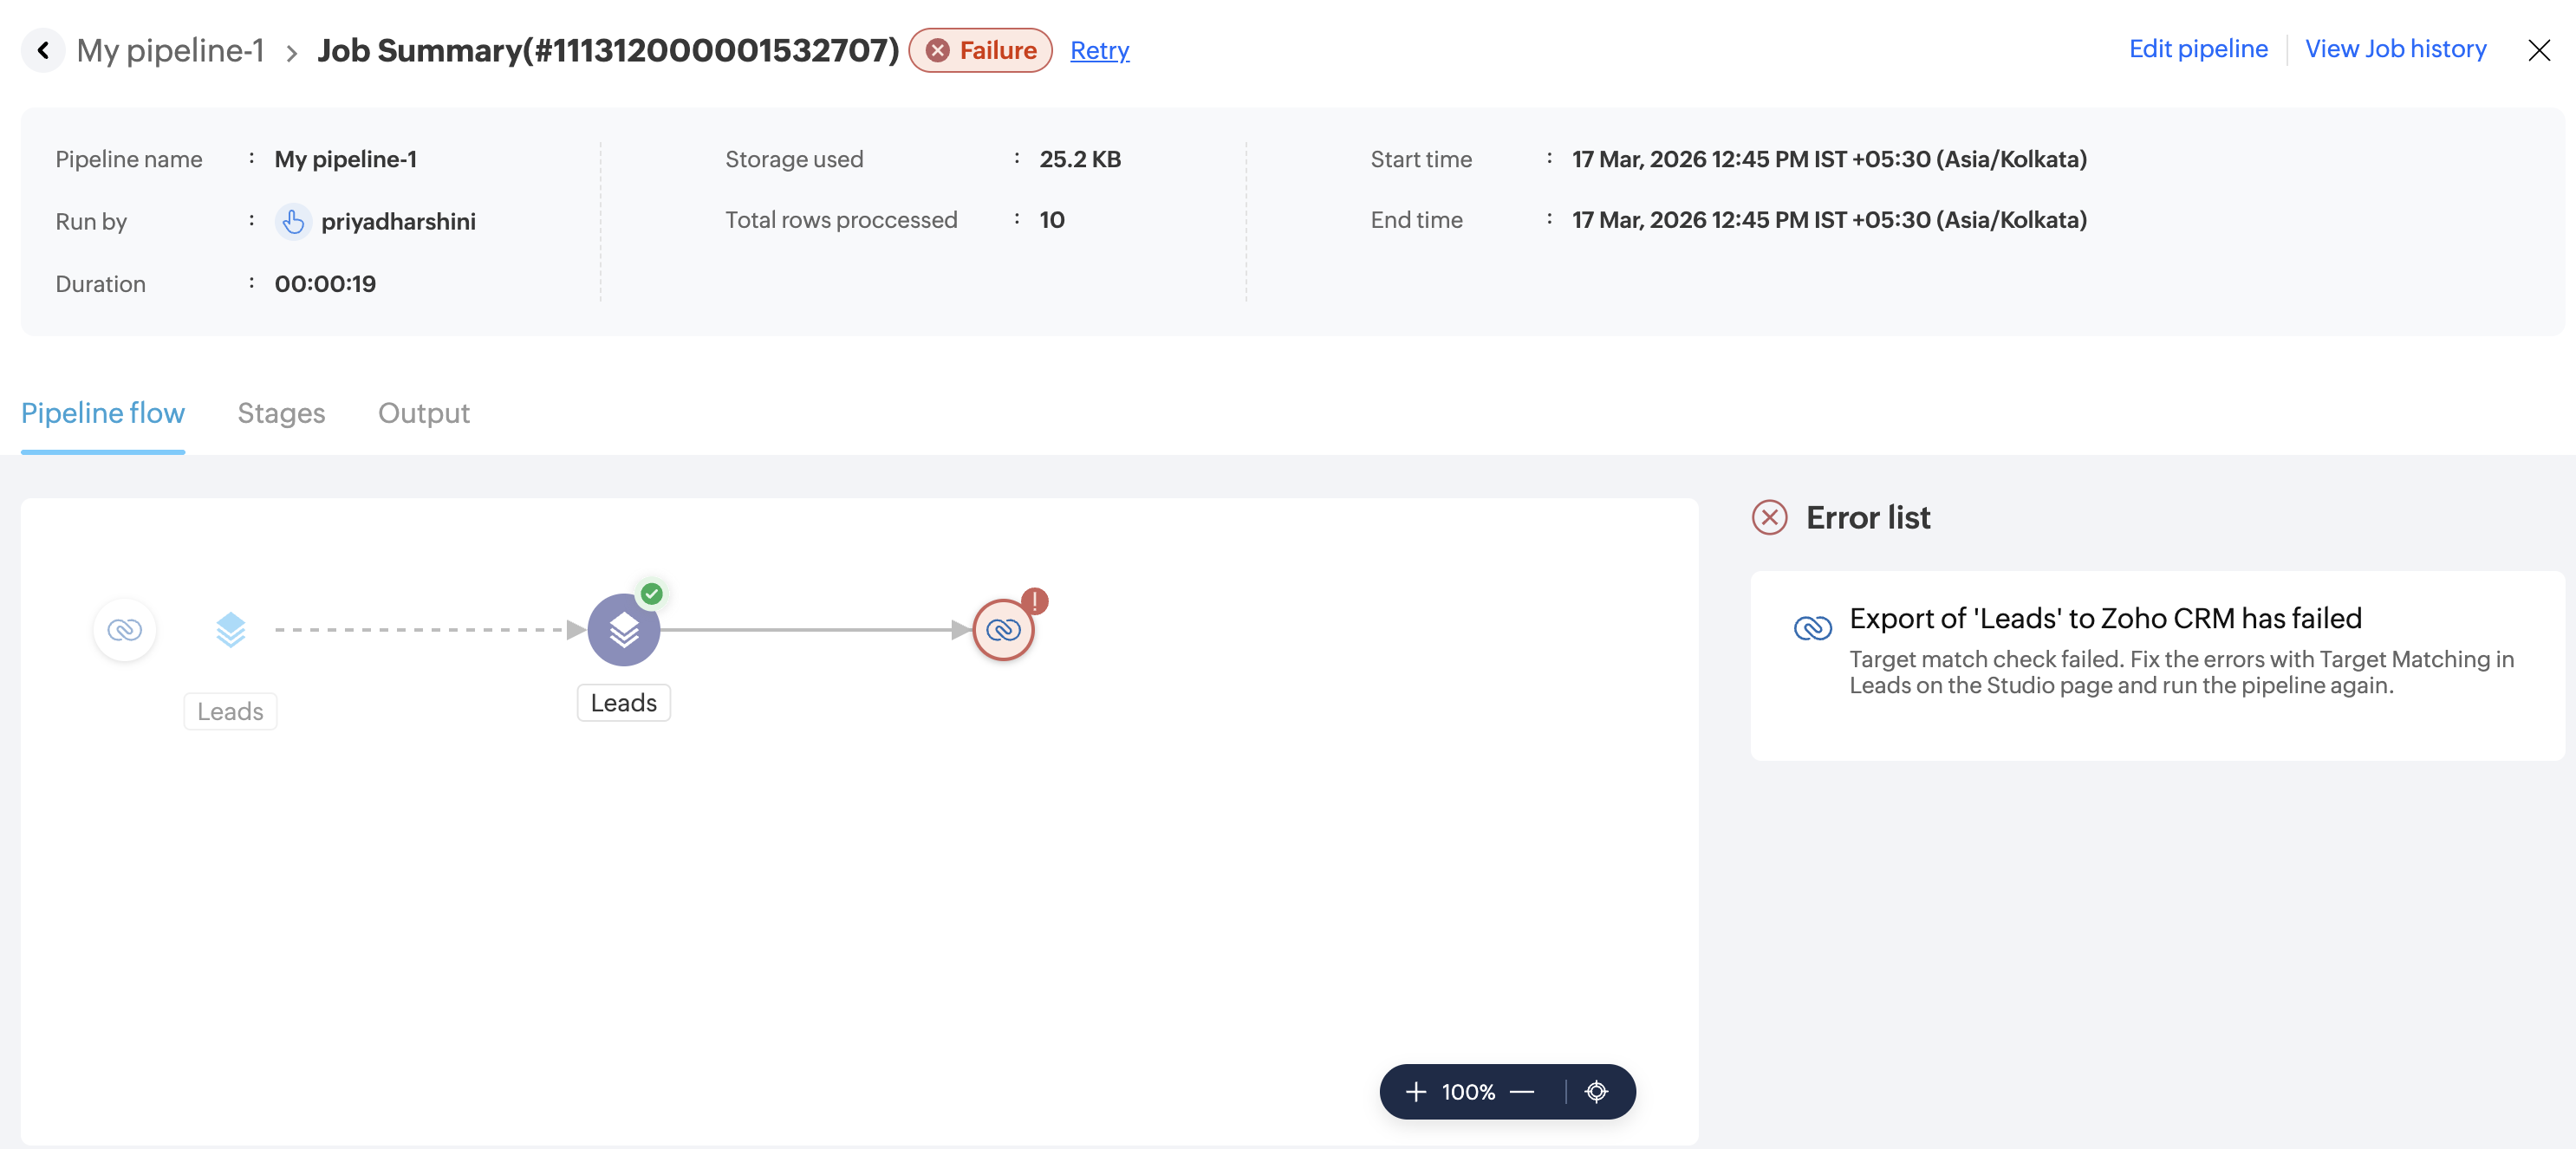The width and height of the screenshot is (2576, 1149).
Task: Open the Output tab
Action: tap(423, 413)
